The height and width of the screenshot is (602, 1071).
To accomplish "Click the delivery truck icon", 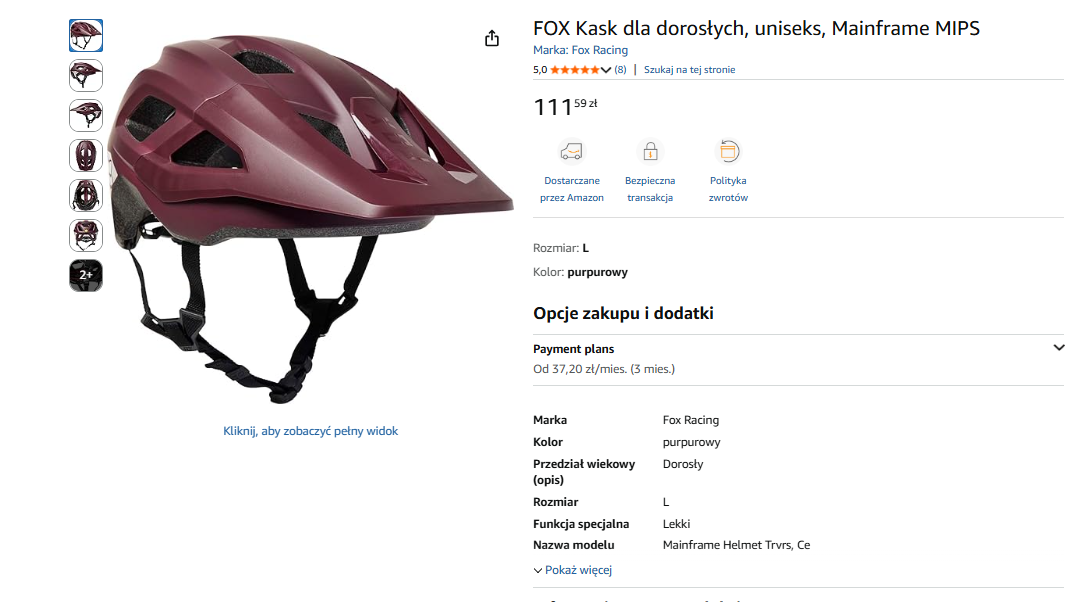I will (571, 152).
